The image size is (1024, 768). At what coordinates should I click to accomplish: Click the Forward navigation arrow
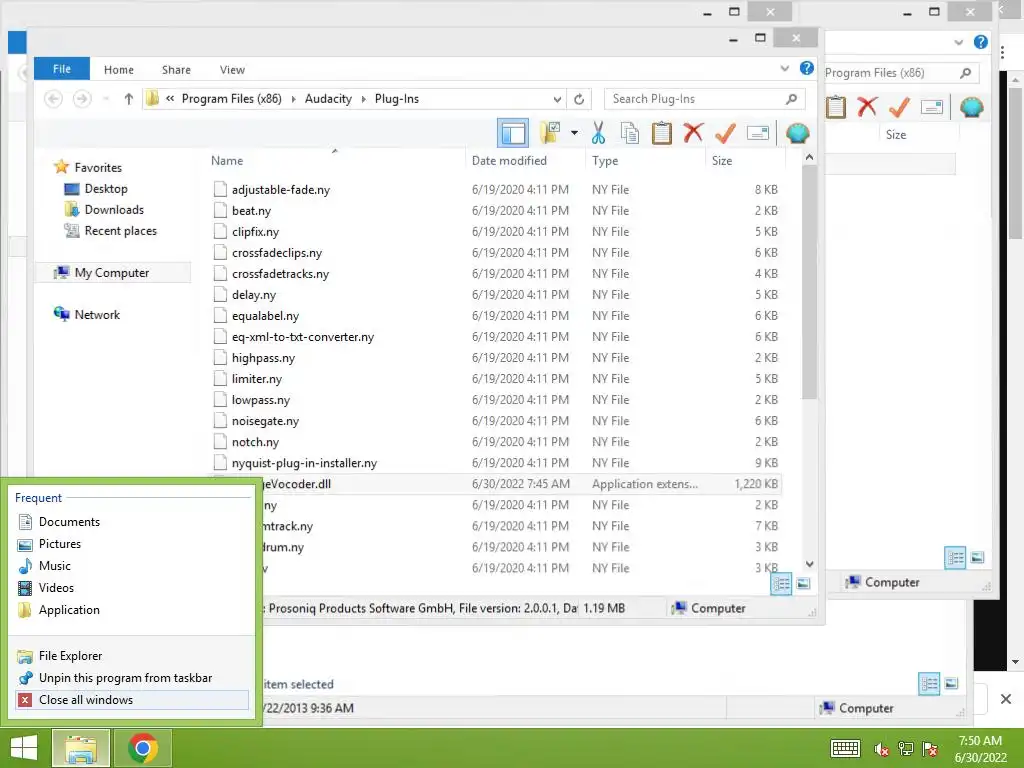[82, 99]
